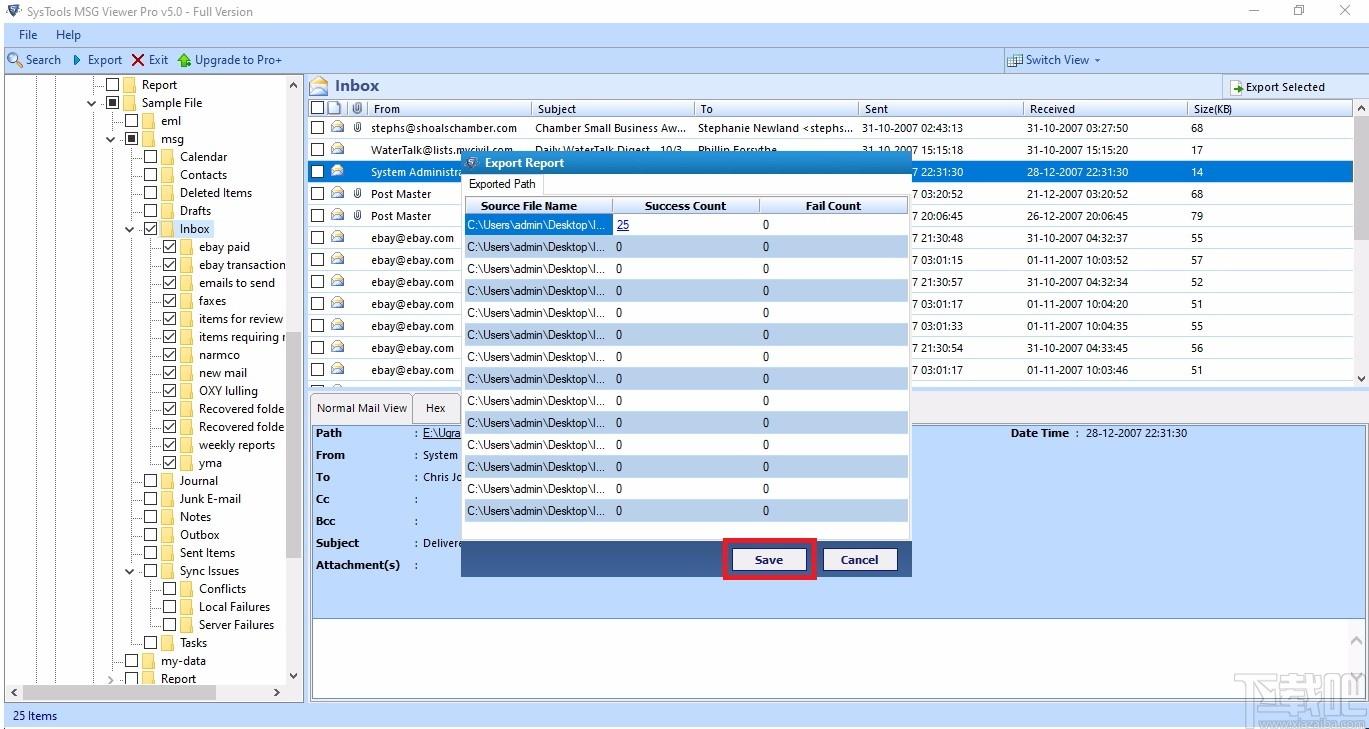The height and width of the screenshot is (729, 1369).
Task: Click the eml folder icon
Action: pyautogui.click(x=149, y=121)
